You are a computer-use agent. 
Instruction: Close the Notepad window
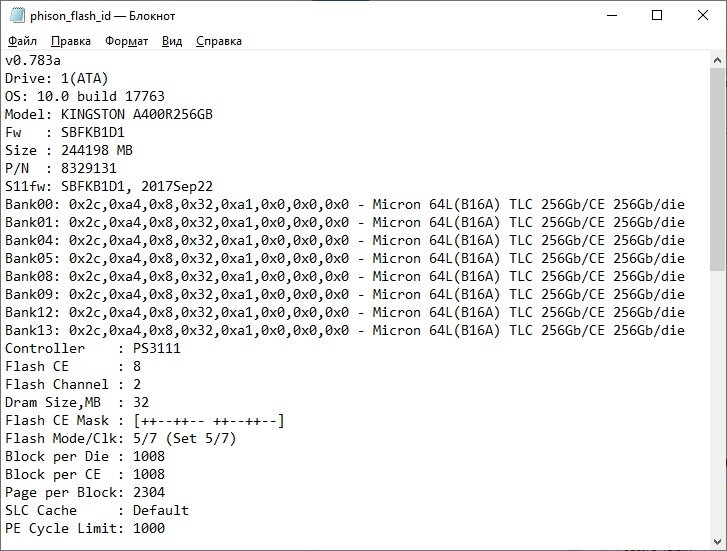(x=702, y=15)
